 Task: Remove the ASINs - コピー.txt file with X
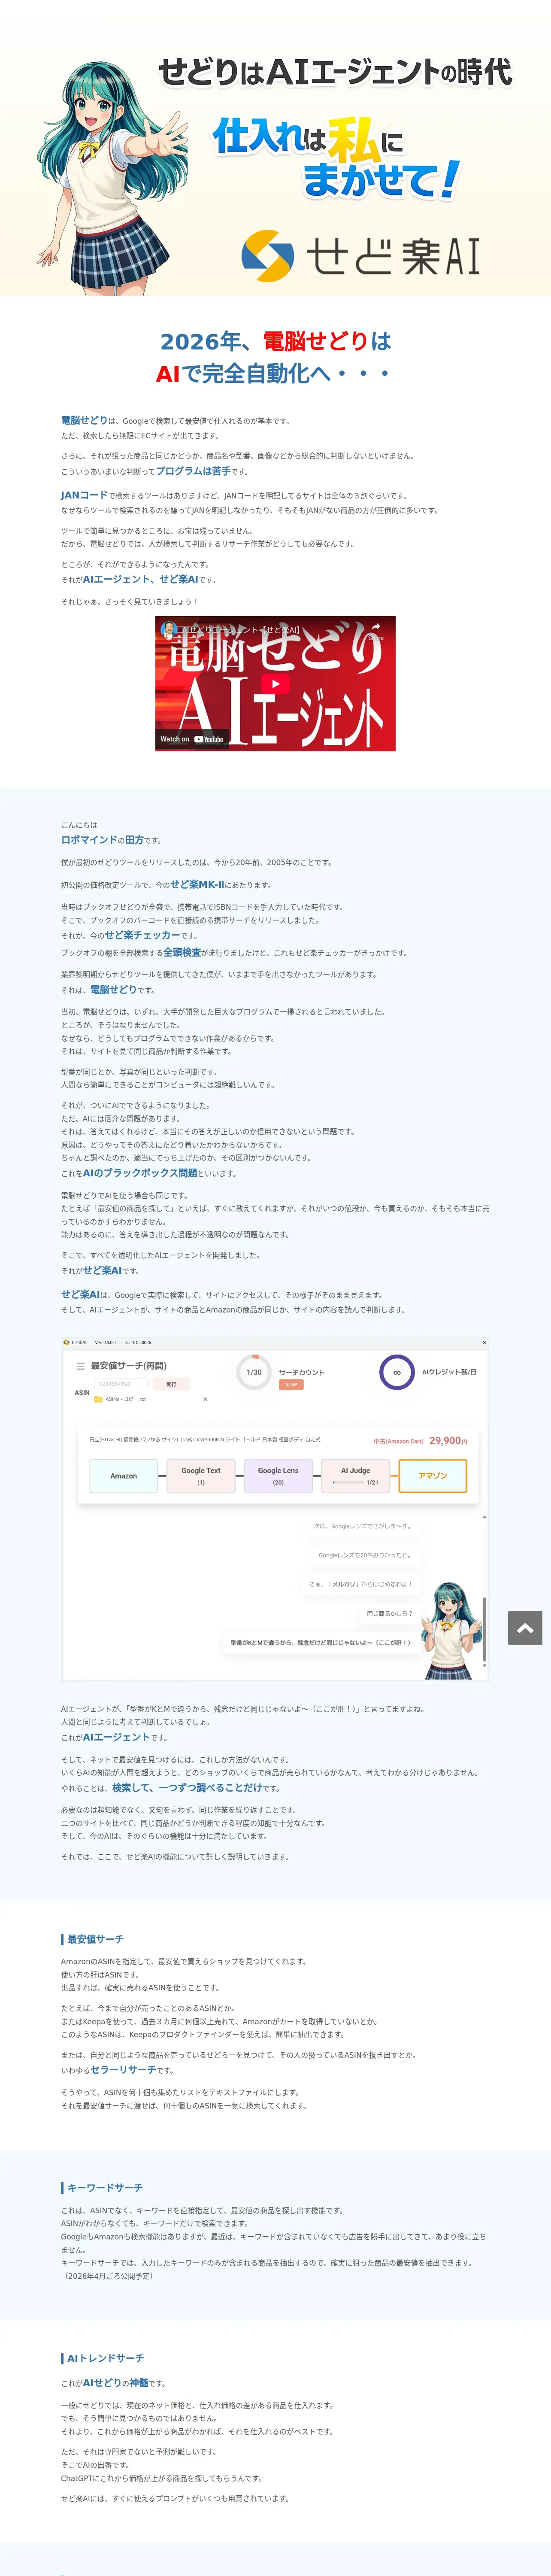tap(205, 1400)
